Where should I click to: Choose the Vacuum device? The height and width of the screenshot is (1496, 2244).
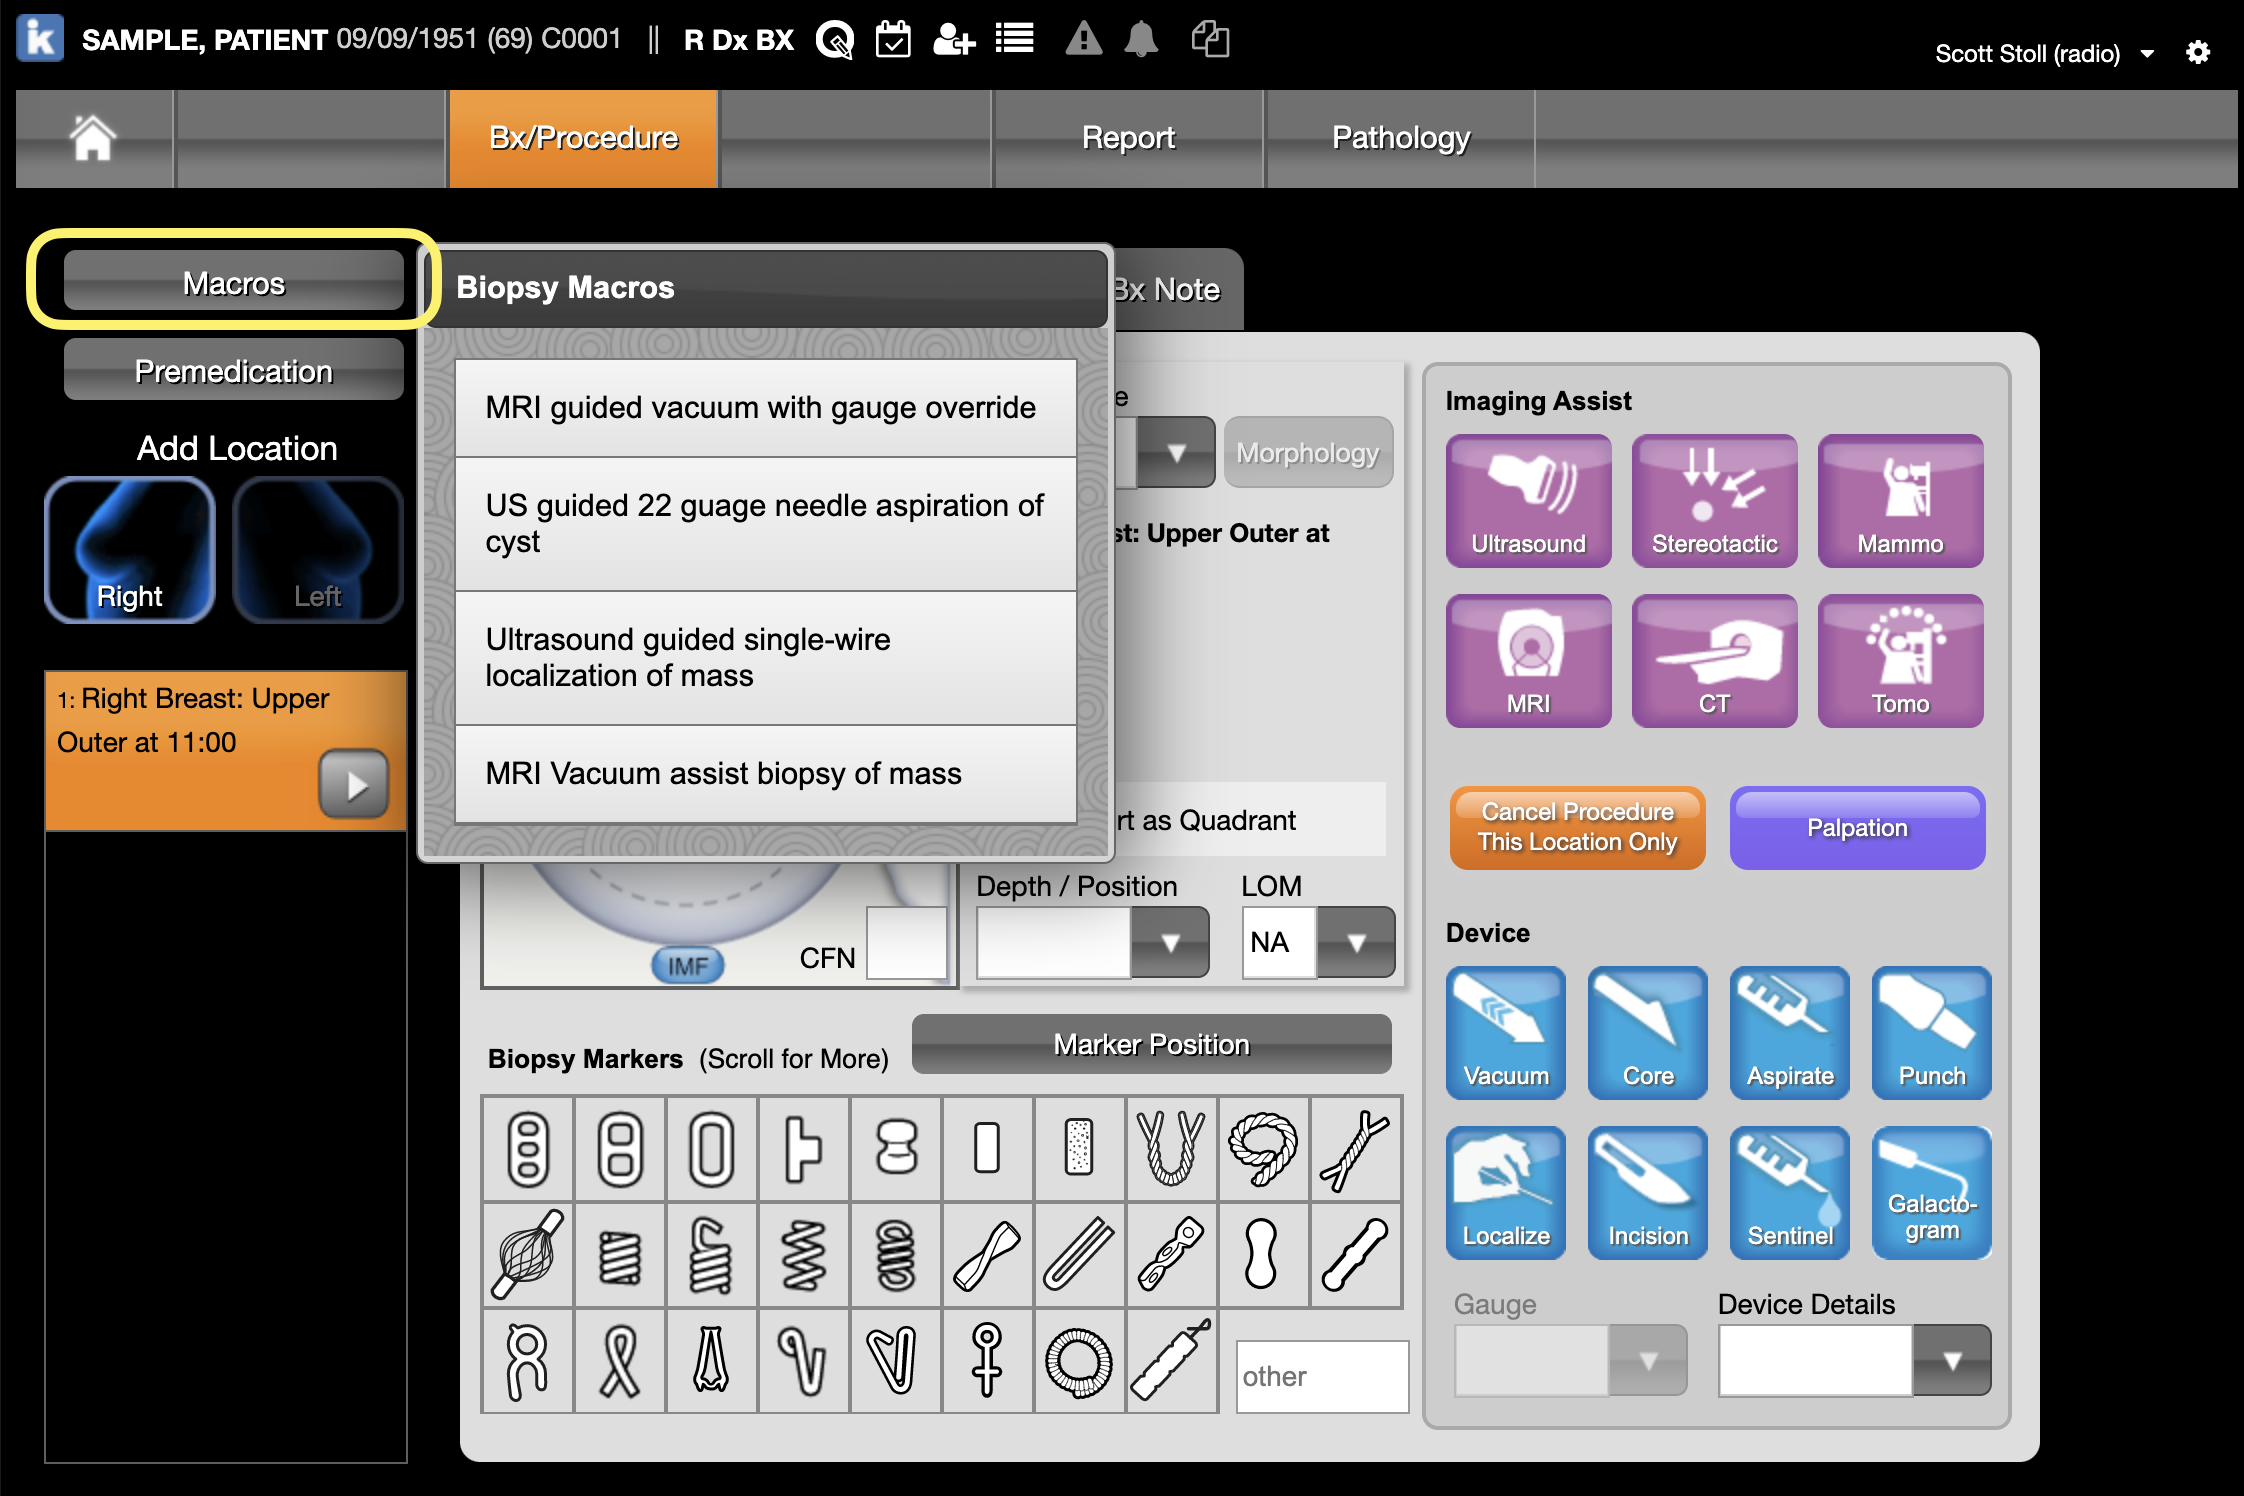1506,1033
